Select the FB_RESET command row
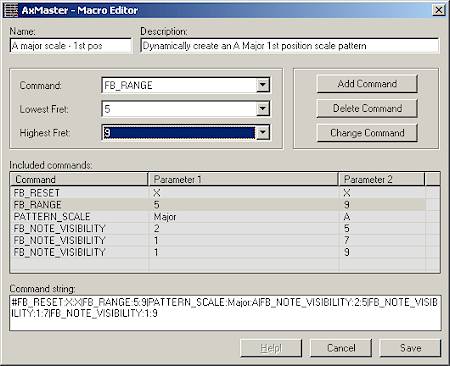 click(218, 193)
